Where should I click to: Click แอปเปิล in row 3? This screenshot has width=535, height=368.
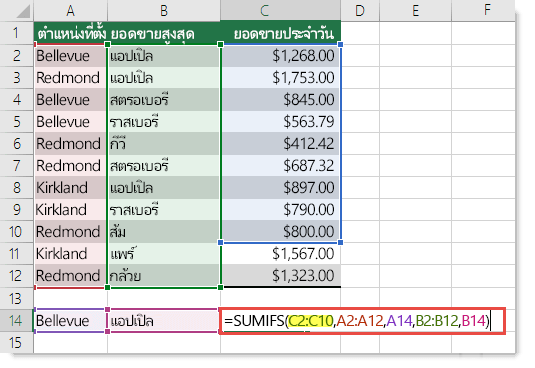coord(164,78)
